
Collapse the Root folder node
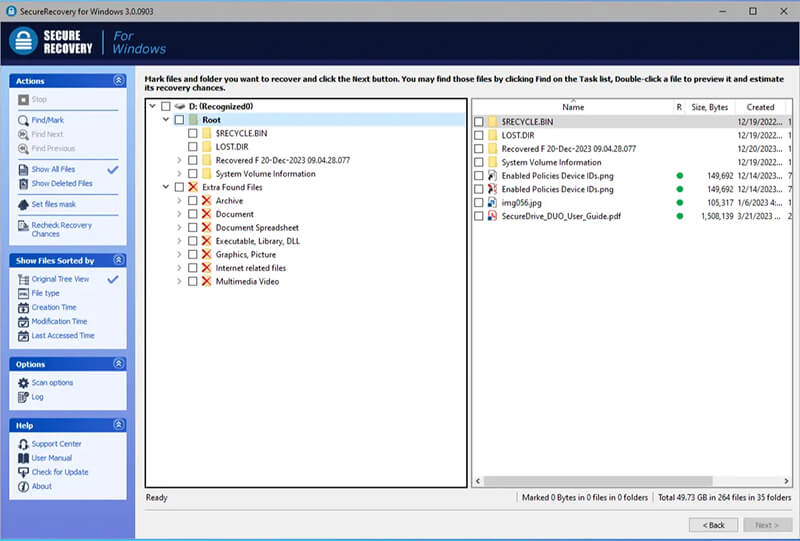click(166, 119)
